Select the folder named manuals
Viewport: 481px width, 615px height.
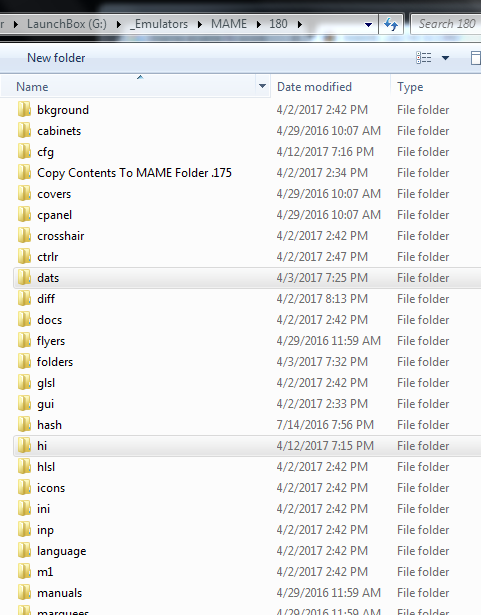pos(59,593)
